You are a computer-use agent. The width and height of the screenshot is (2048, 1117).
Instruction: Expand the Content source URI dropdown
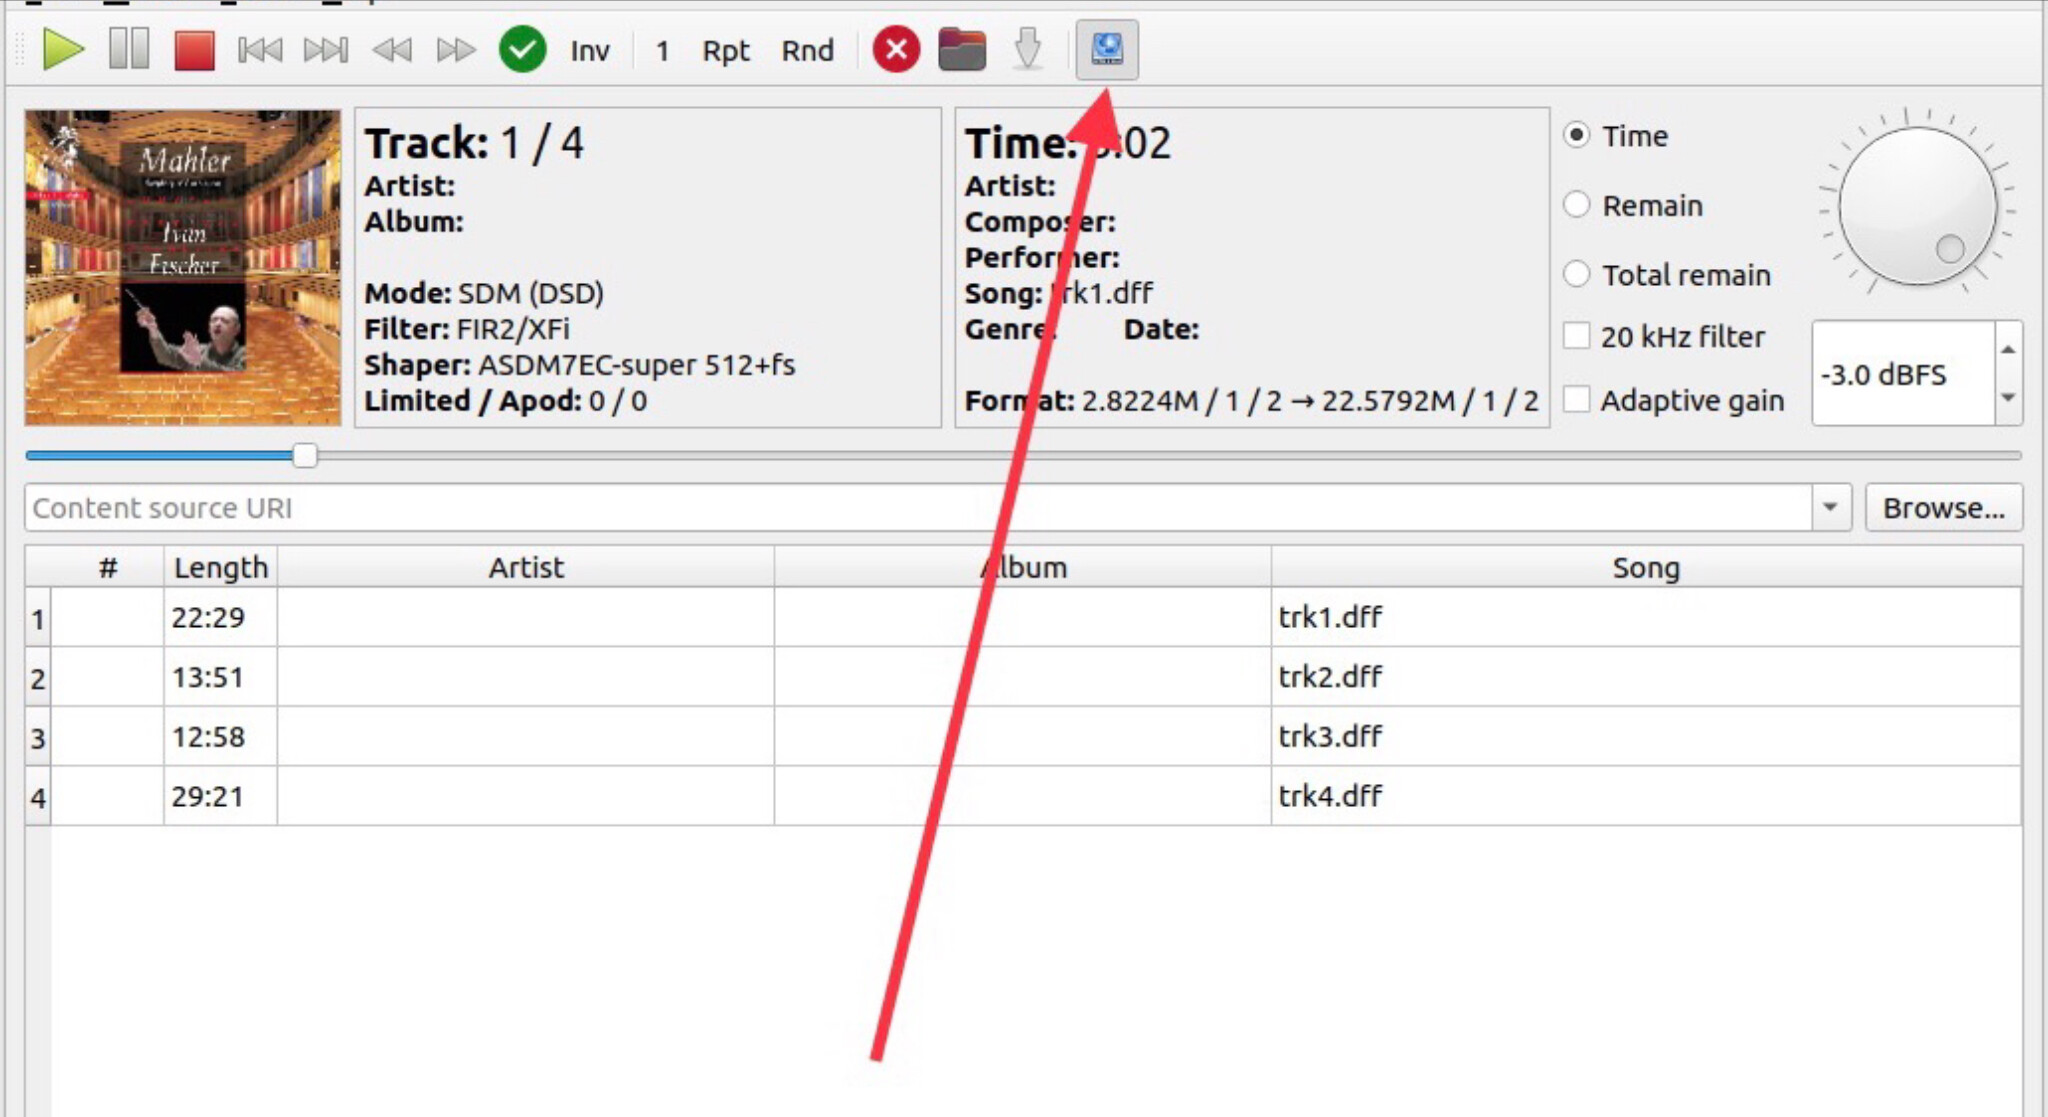[x=1829, y=508]
